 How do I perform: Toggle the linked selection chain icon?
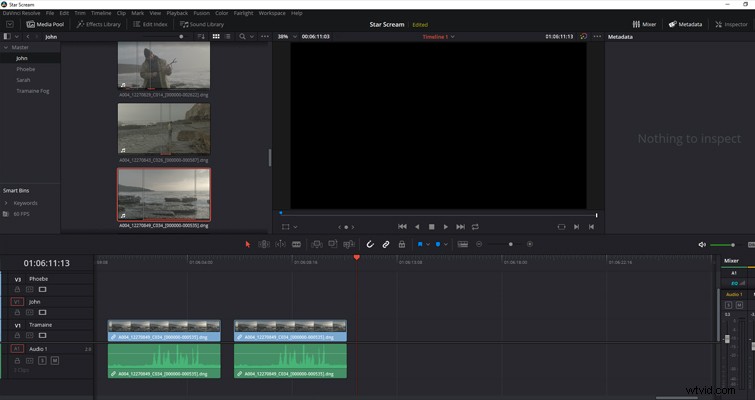[x=386, y=244]
